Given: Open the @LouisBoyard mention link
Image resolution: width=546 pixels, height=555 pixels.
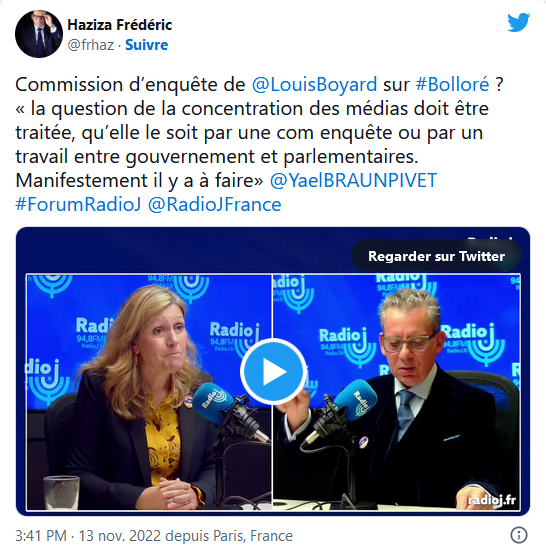Looking at the screenshot, I should (314, 85).
